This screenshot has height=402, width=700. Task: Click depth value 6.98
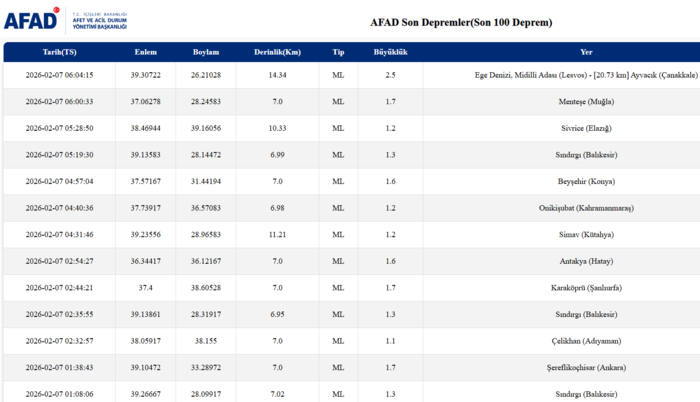[277, 208]
